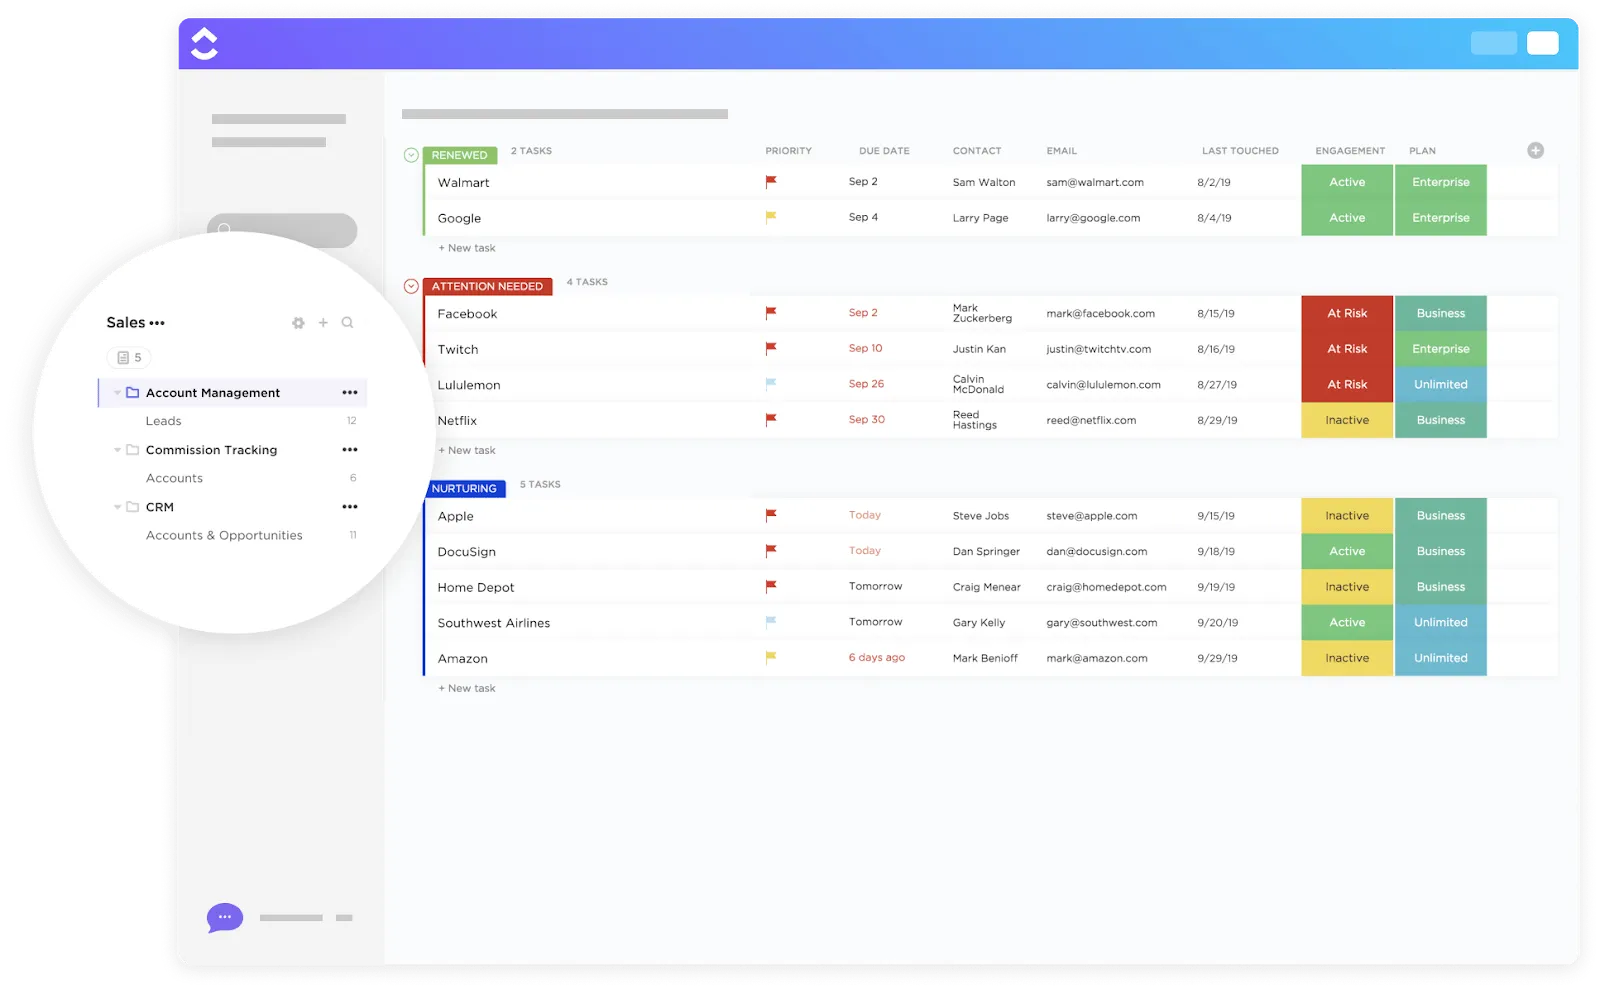Click the Attention Needed status label
The height and width of the screenshot is (989, 1600).
click(488, 286)
